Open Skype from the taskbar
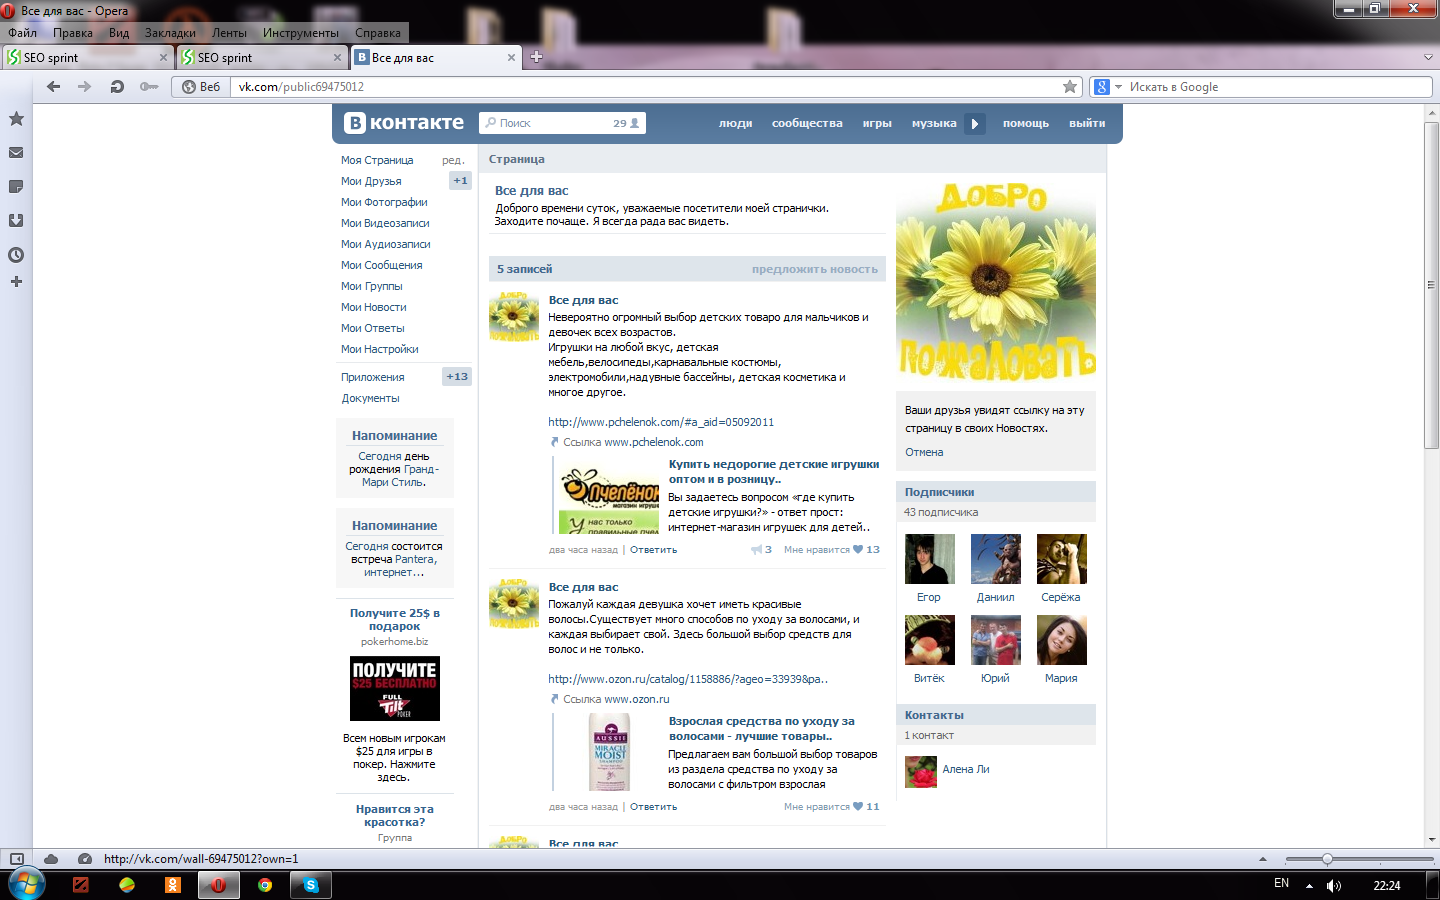The width and height of the screenshot is (1440, 900). [x=311, y=885]
